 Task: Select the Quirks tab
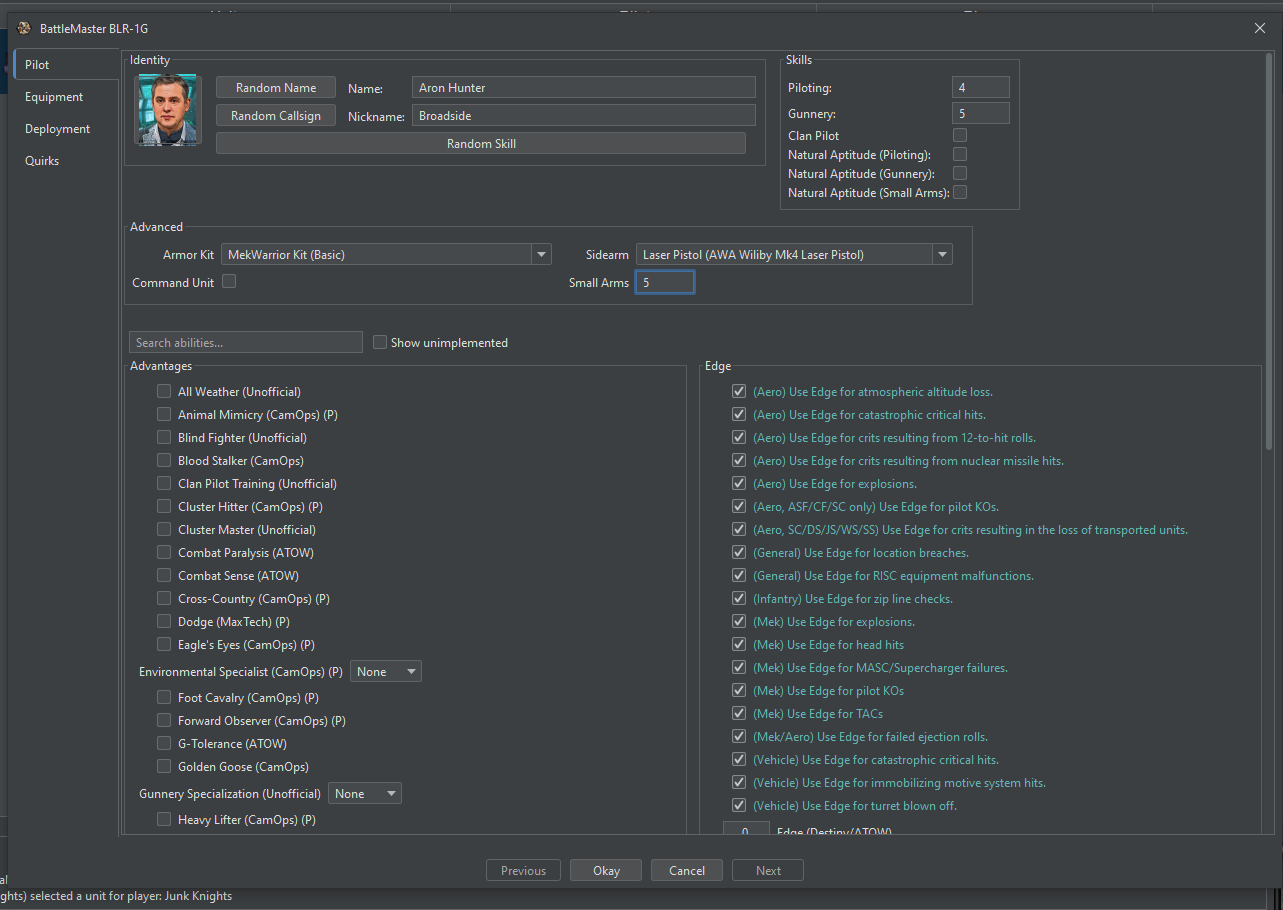[42, 161]
